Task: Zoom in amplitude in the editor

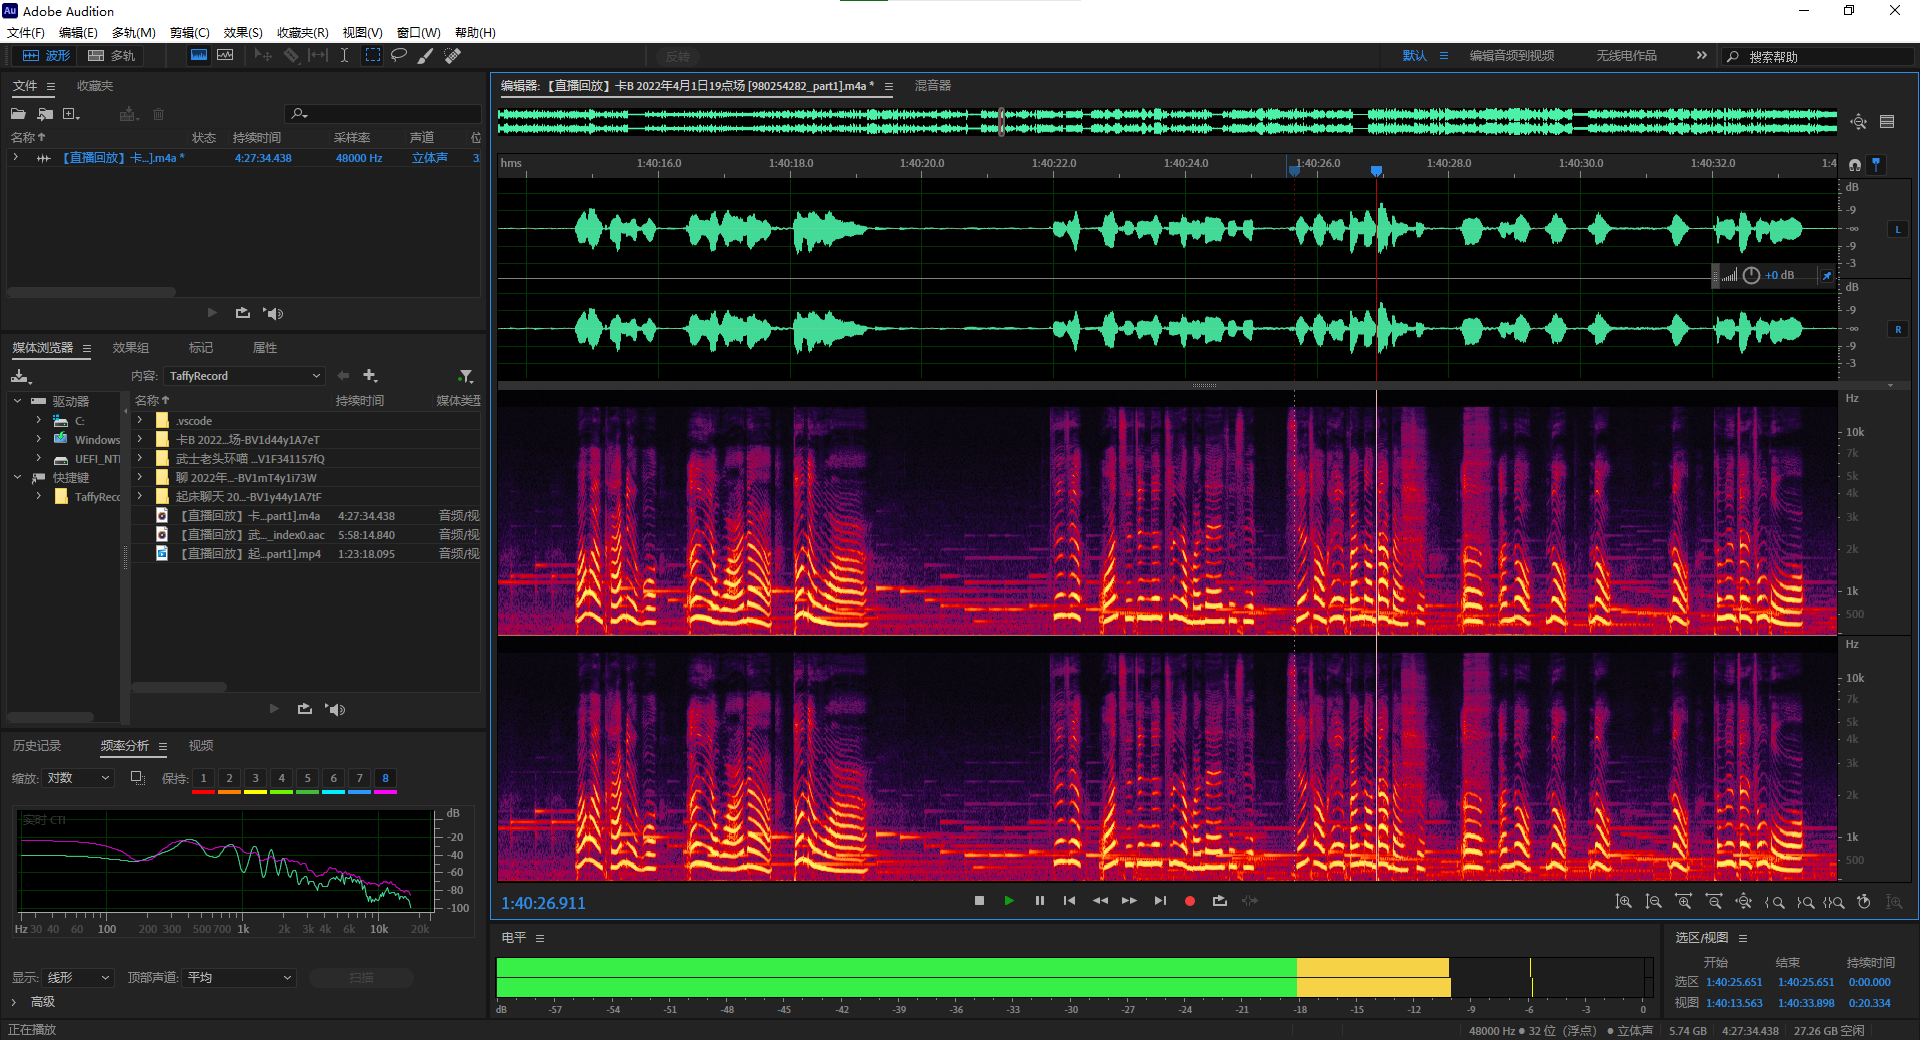Action: point(1623,902)
